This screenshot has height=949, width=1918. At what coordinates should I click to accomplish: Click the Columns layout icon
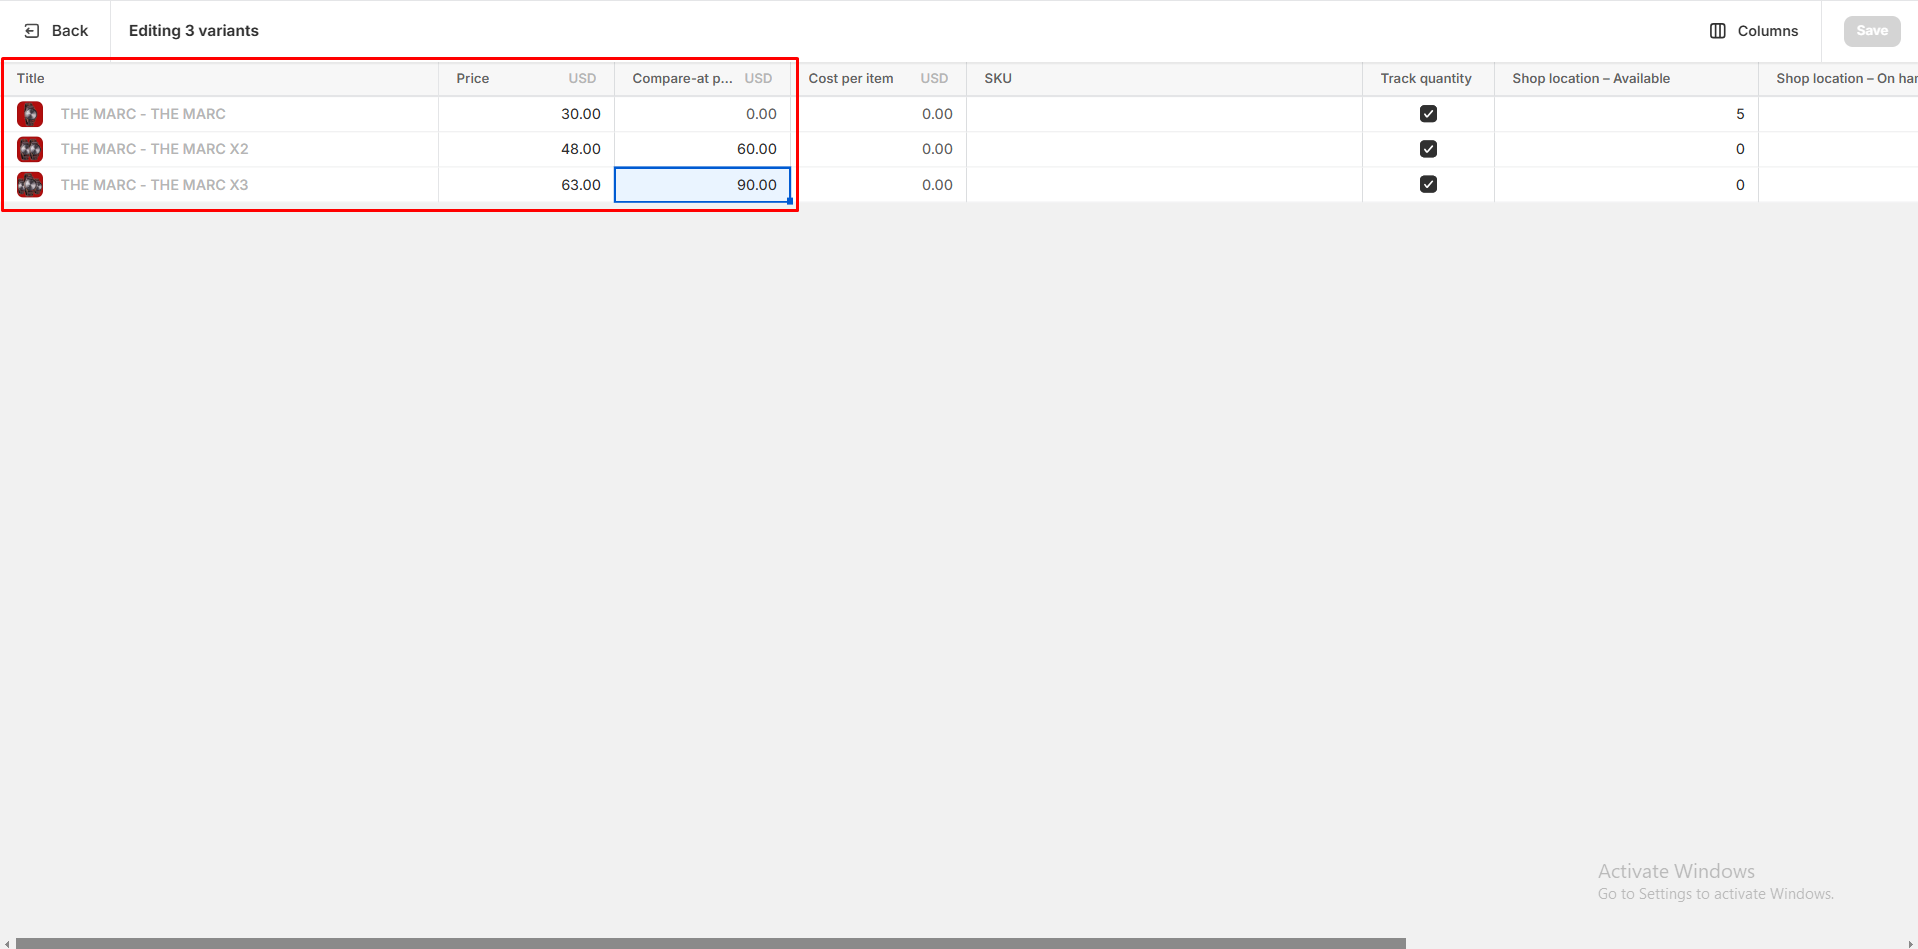tap(1717, 31)
